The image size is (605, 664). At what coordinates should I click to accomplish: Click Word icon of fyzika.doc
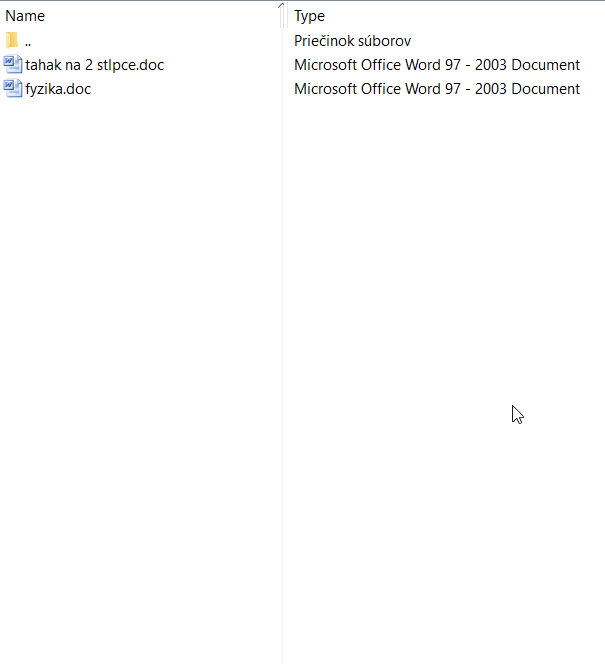point(13,88)
